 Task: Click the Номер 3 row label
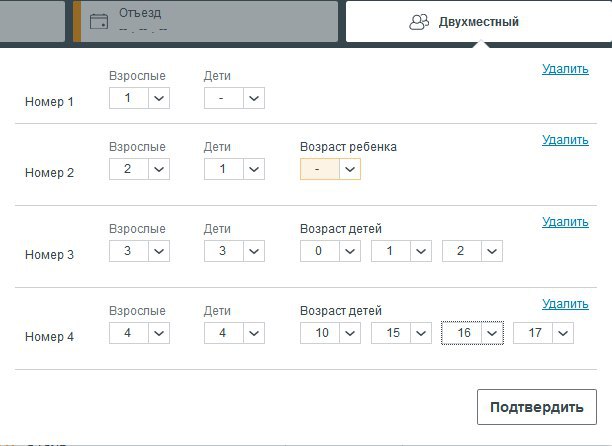tap(49, 255)
